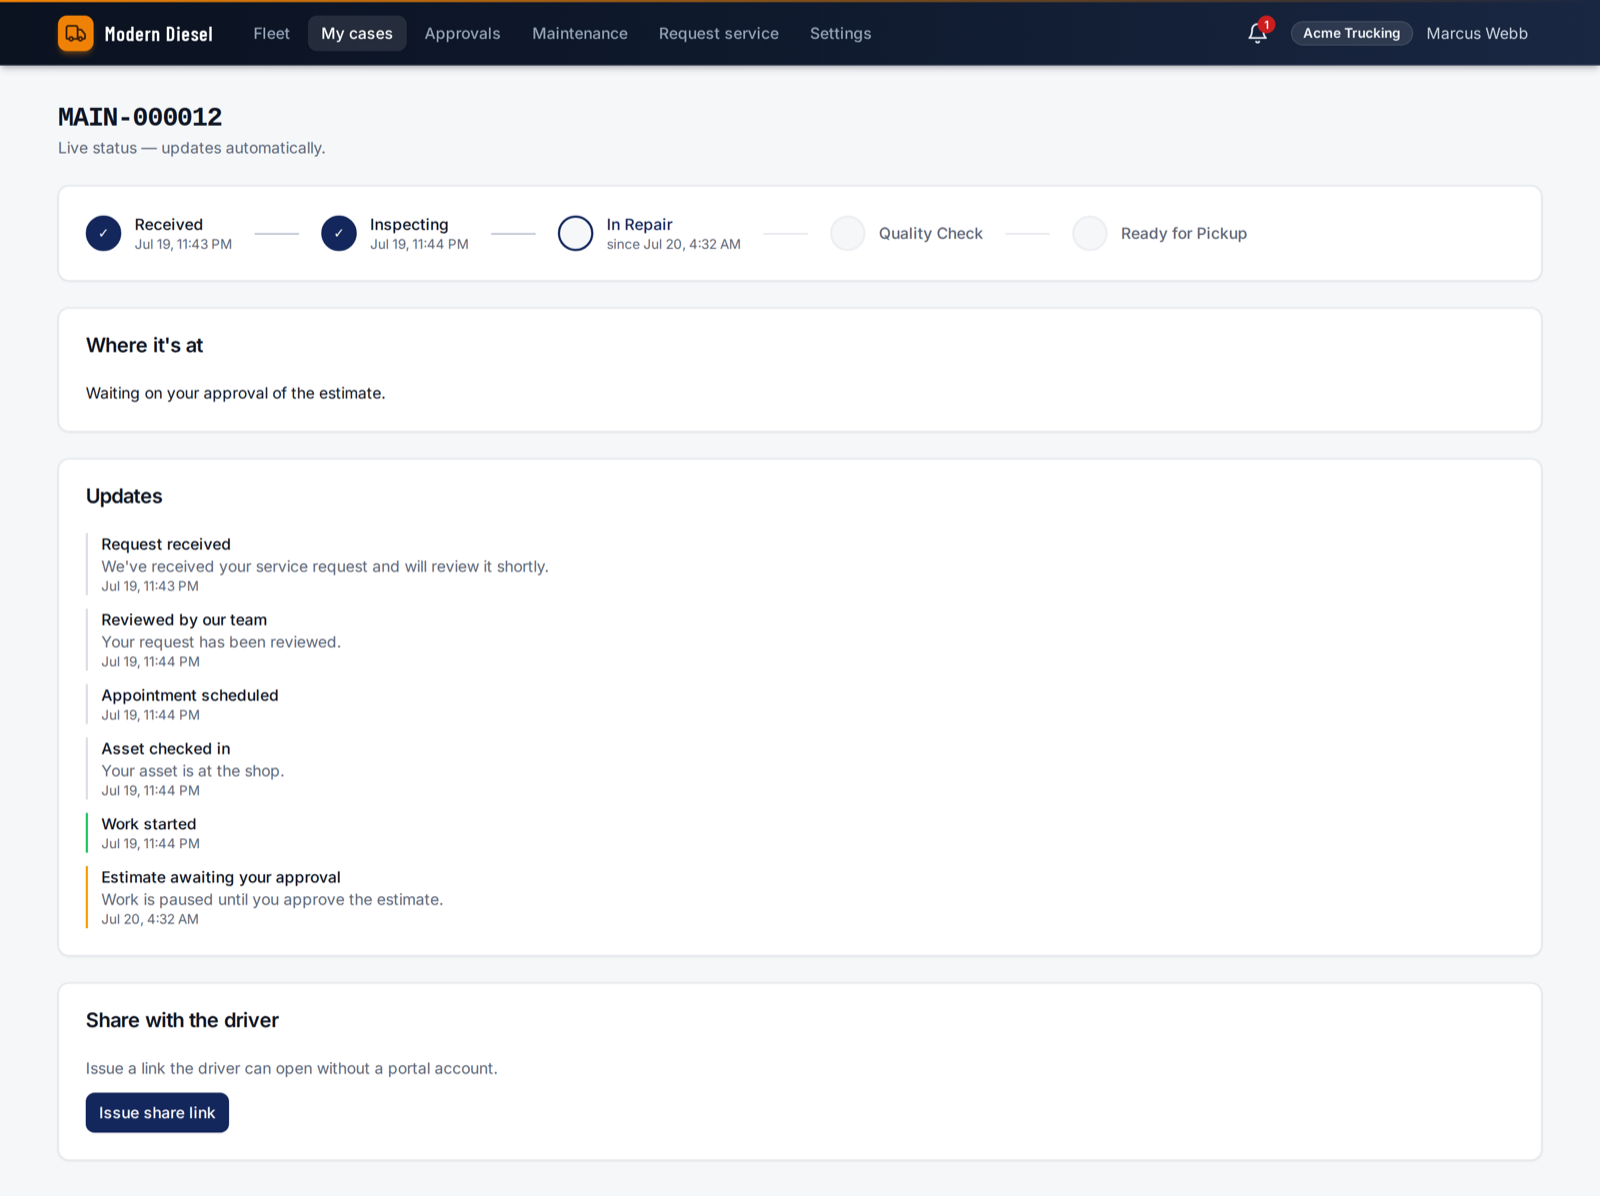Screen dimensions: 1600x1196
Task: Click 'since Jul 20, 4:32 AM' timestamp
Action: point(674,244)
